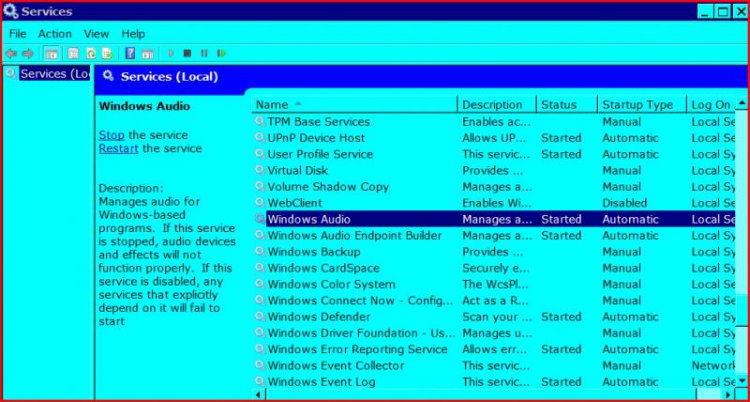Click the Refresh toolbar icon
750x402 pixels.
(90, 53)
